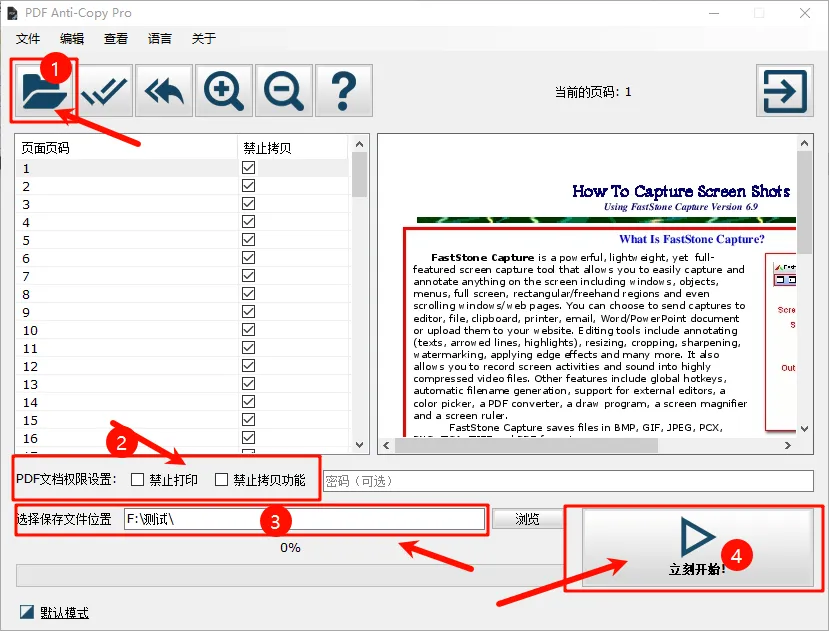Select page row 12 in the list
The height and width of the screenshot is (631, 829).
[x=182, y=366]
